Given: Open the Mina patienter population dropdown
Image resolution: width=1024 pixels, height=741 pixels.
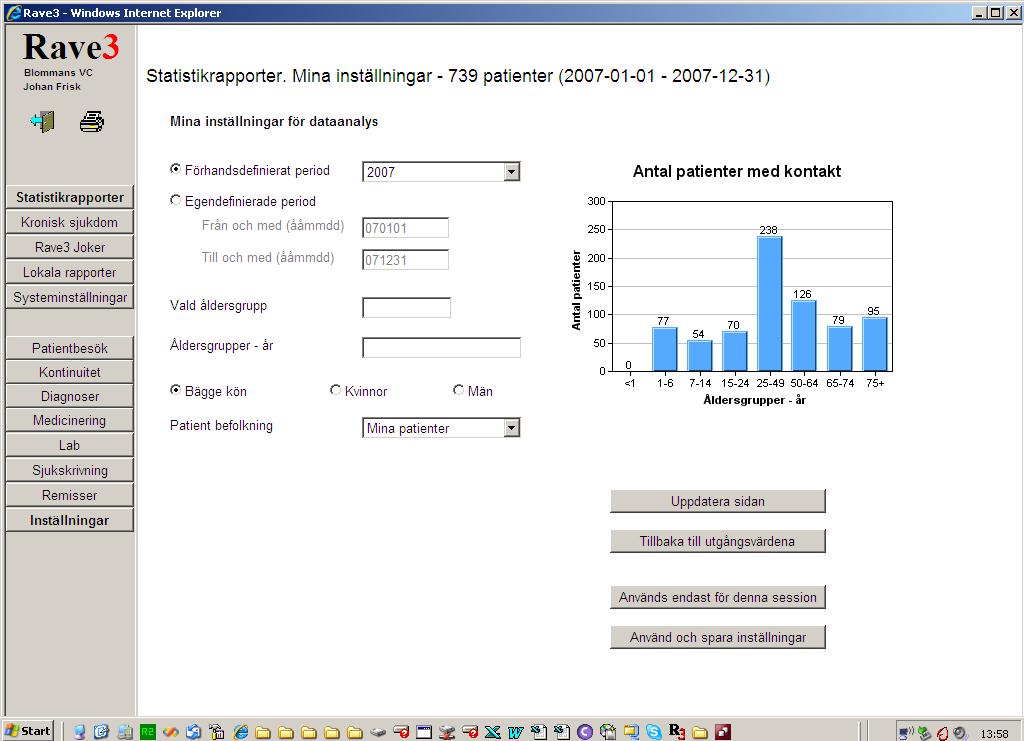Looking at the screenshot, I should [441, 428].
